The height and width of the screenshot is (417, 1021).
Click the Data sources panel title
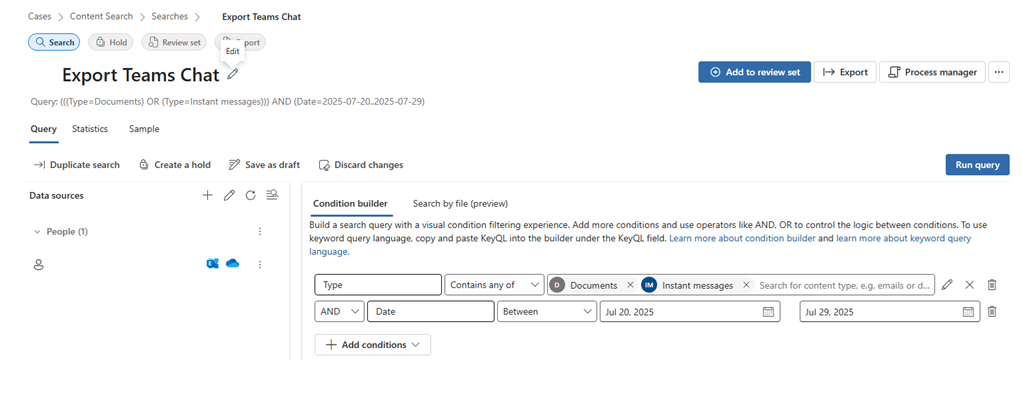tap(57, 195)
